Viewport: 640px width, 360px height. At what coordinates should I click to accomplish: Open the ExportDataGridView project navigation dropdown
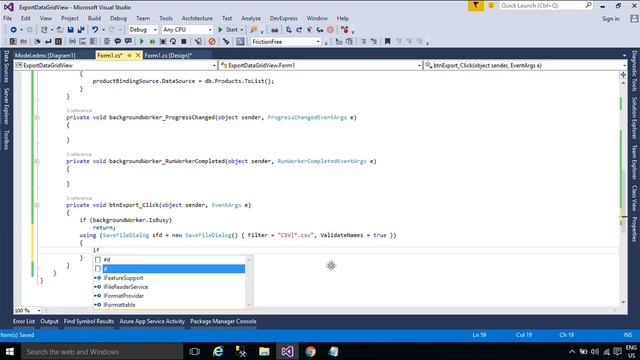click(x=116, y=65)
